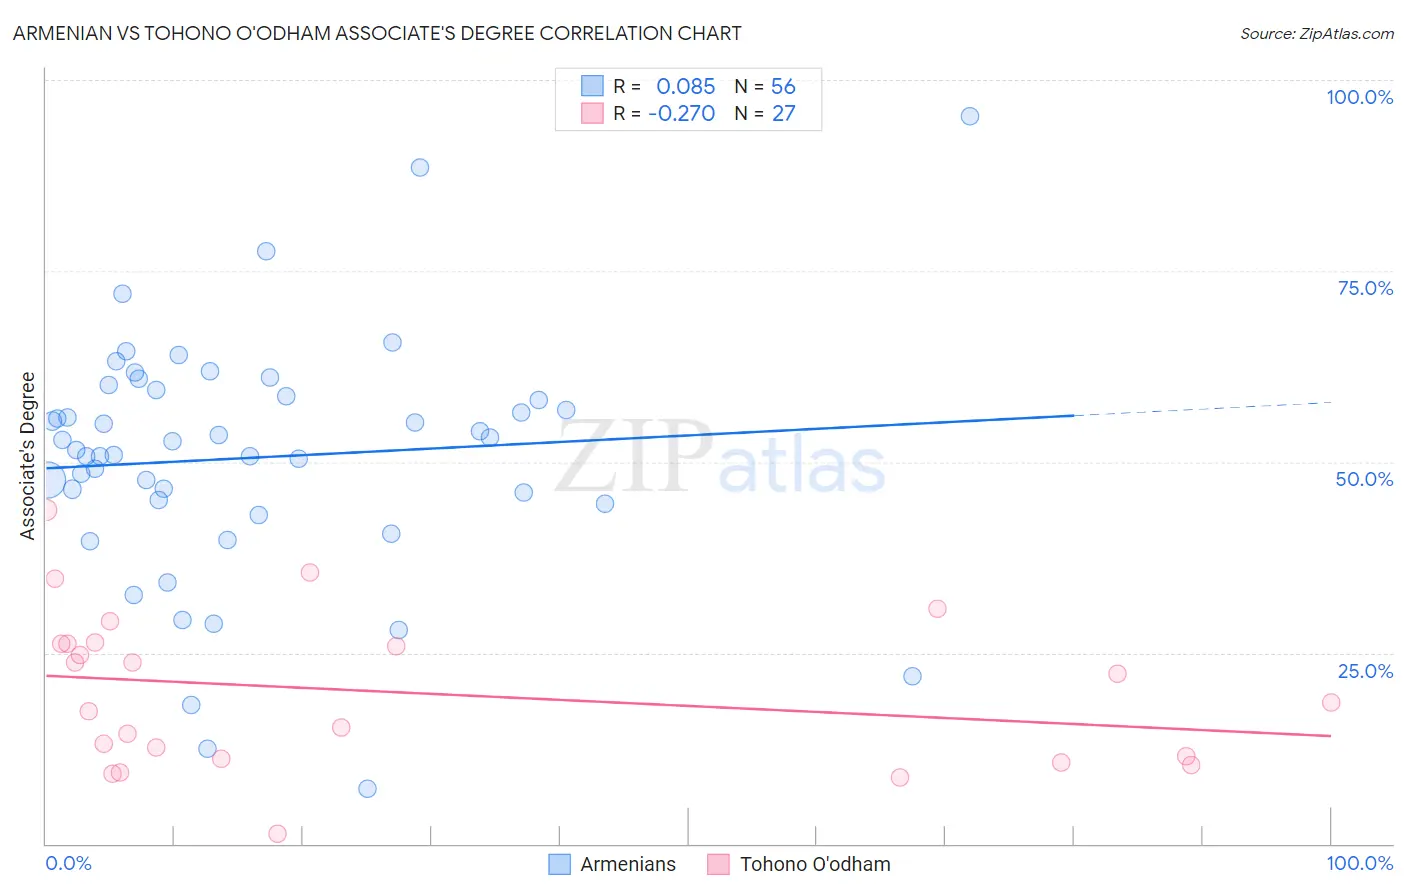Viewport: 1406px width, 892px height.
Task: Click the pink regression trend line
Action: tap(688, 706)
